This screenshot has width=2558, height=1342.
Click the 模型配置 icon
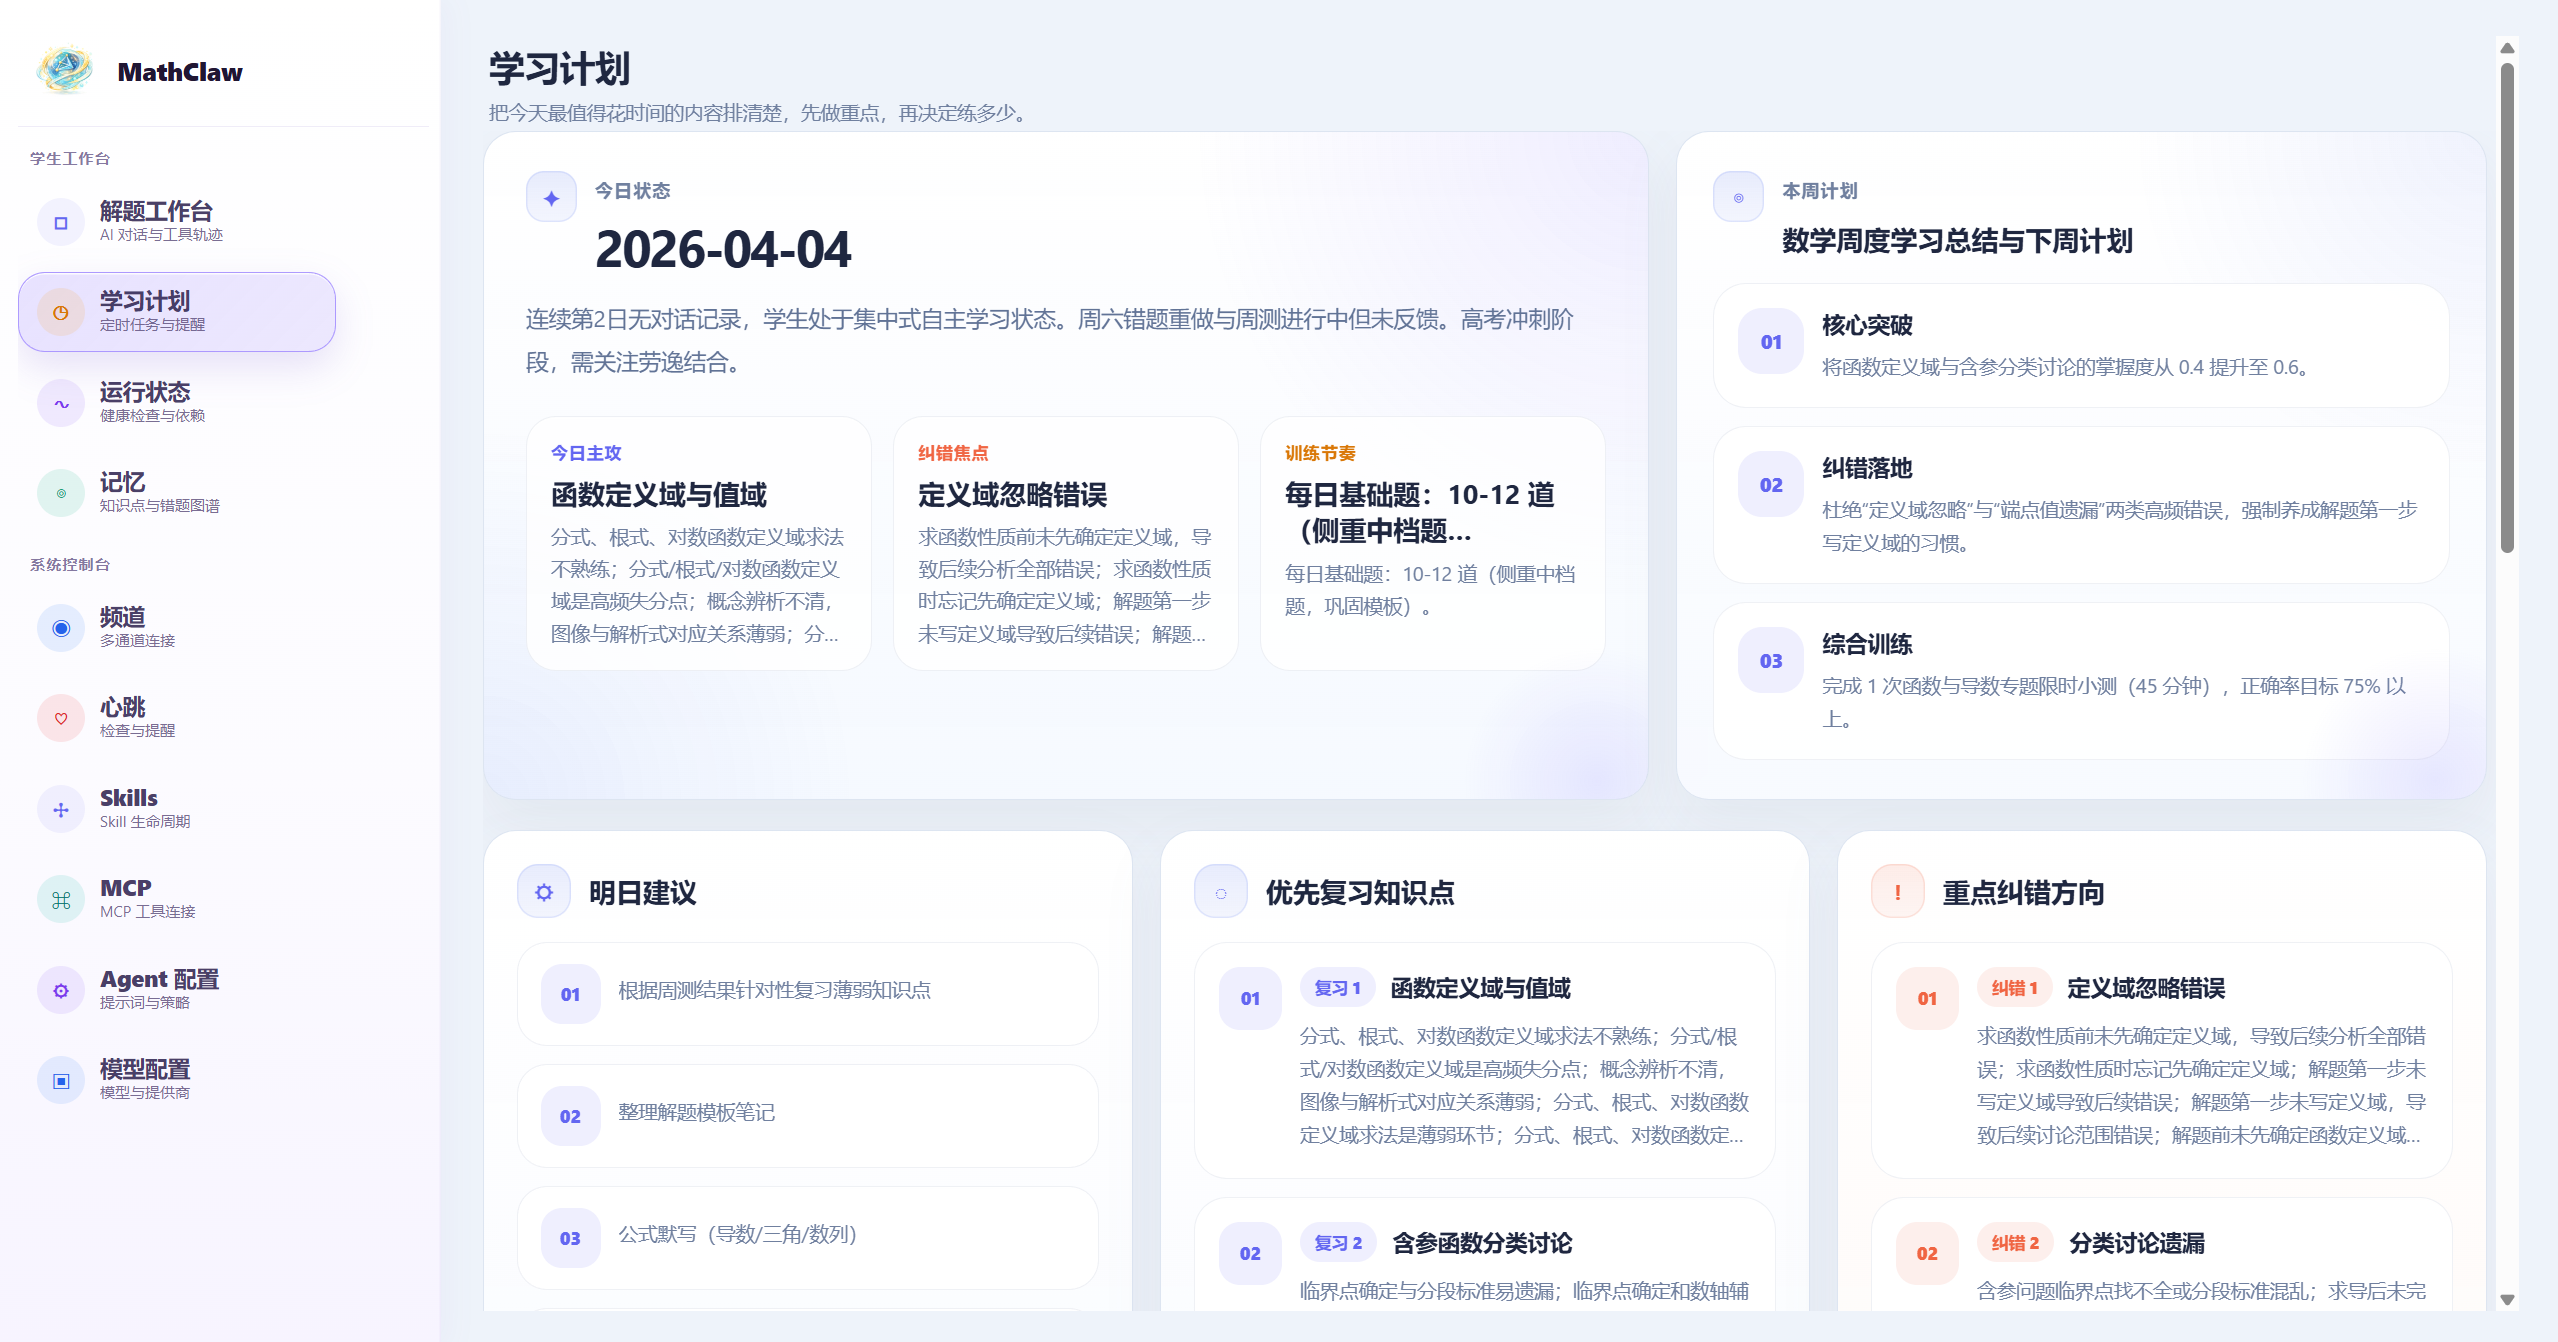click(60, 1079)
